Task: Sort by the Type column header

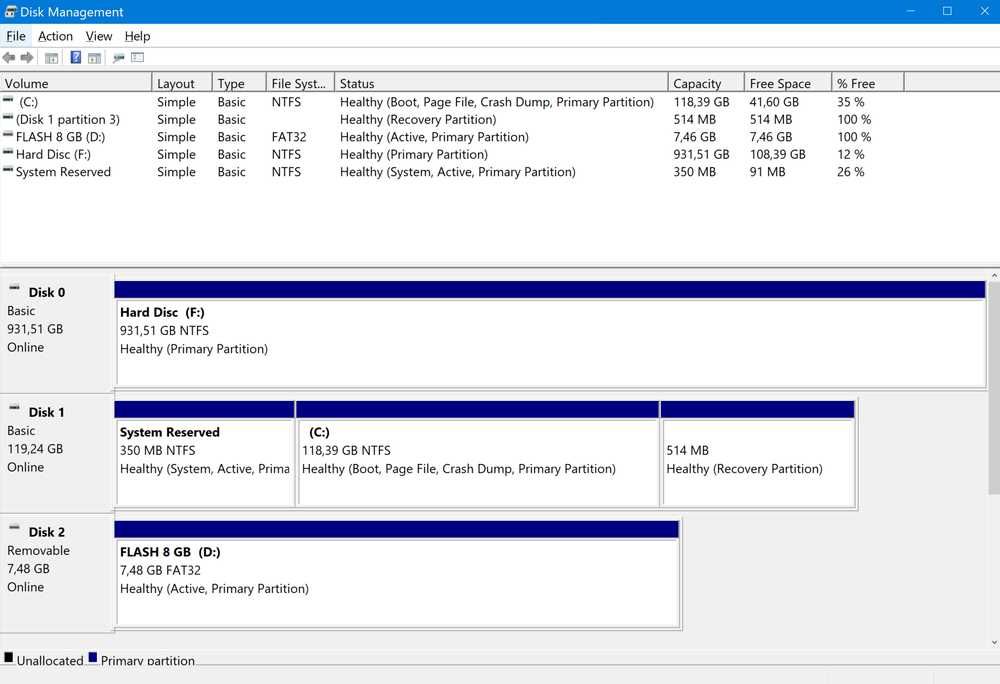Action: [x=239, y=84]
